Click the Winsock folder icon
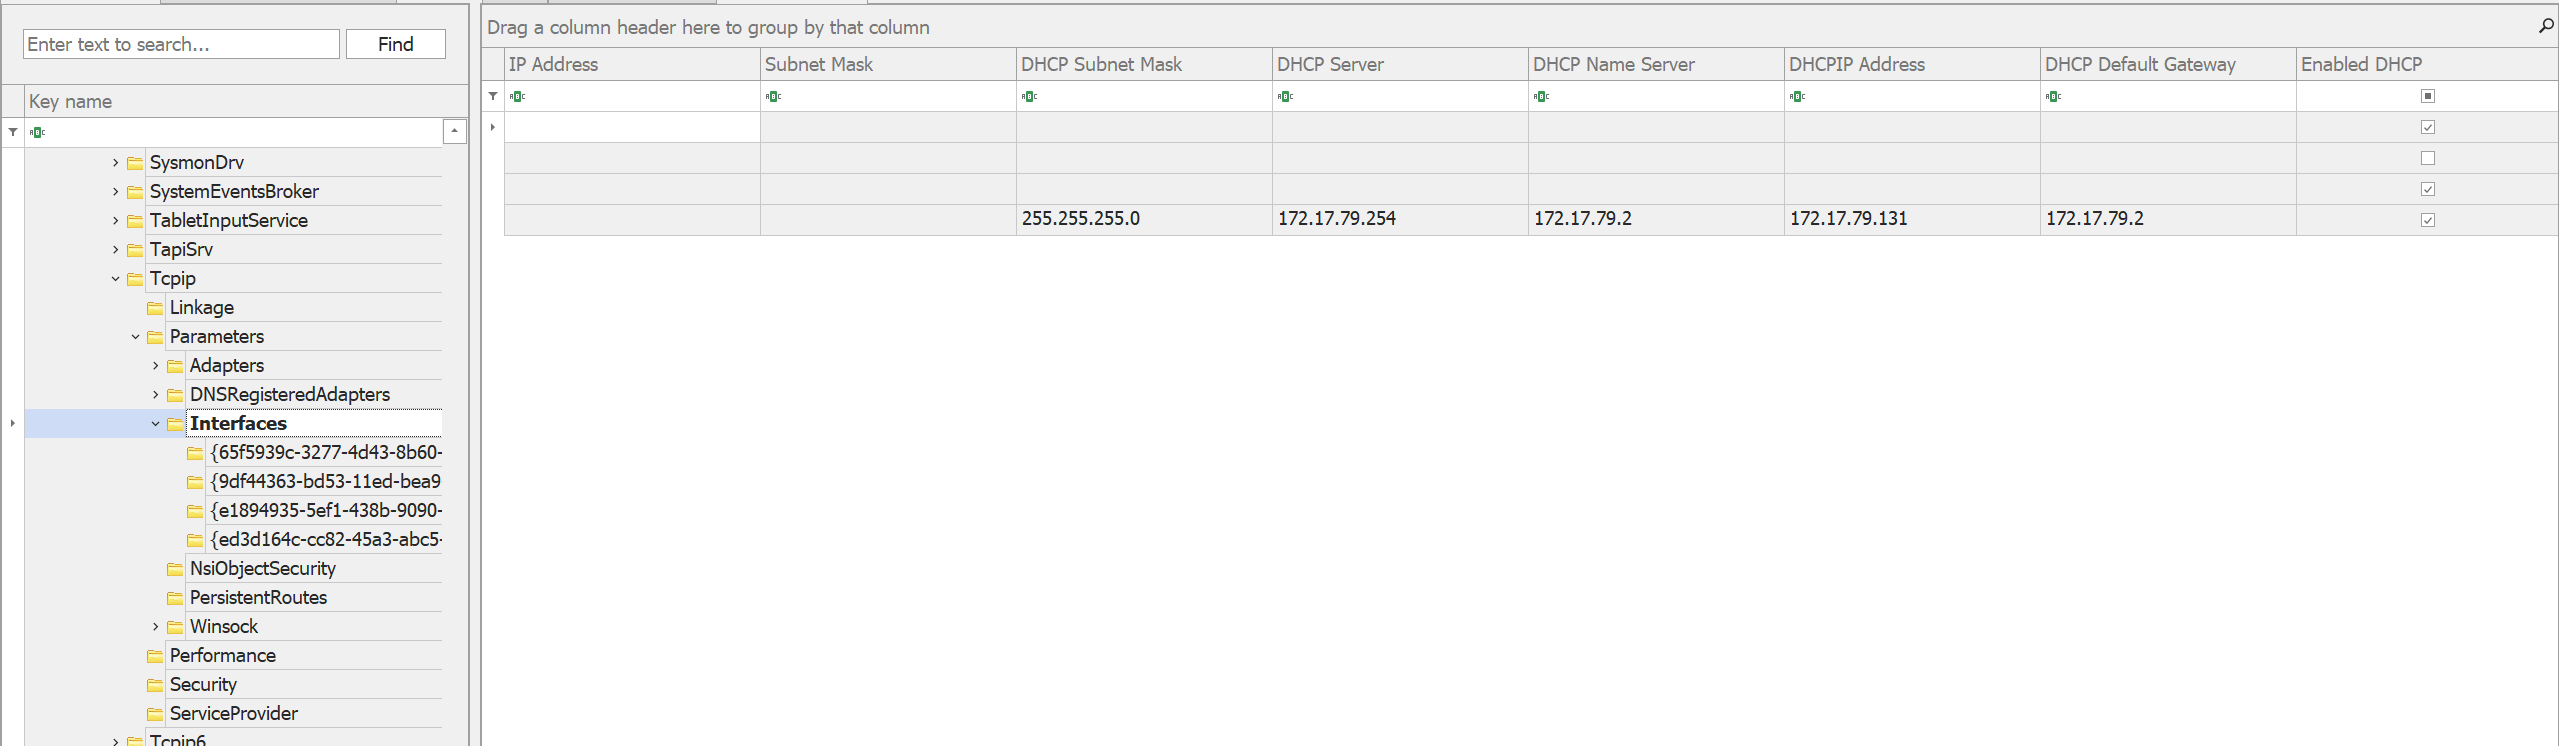Viewport: 2559px width, 746px height. tap(175, 627)
